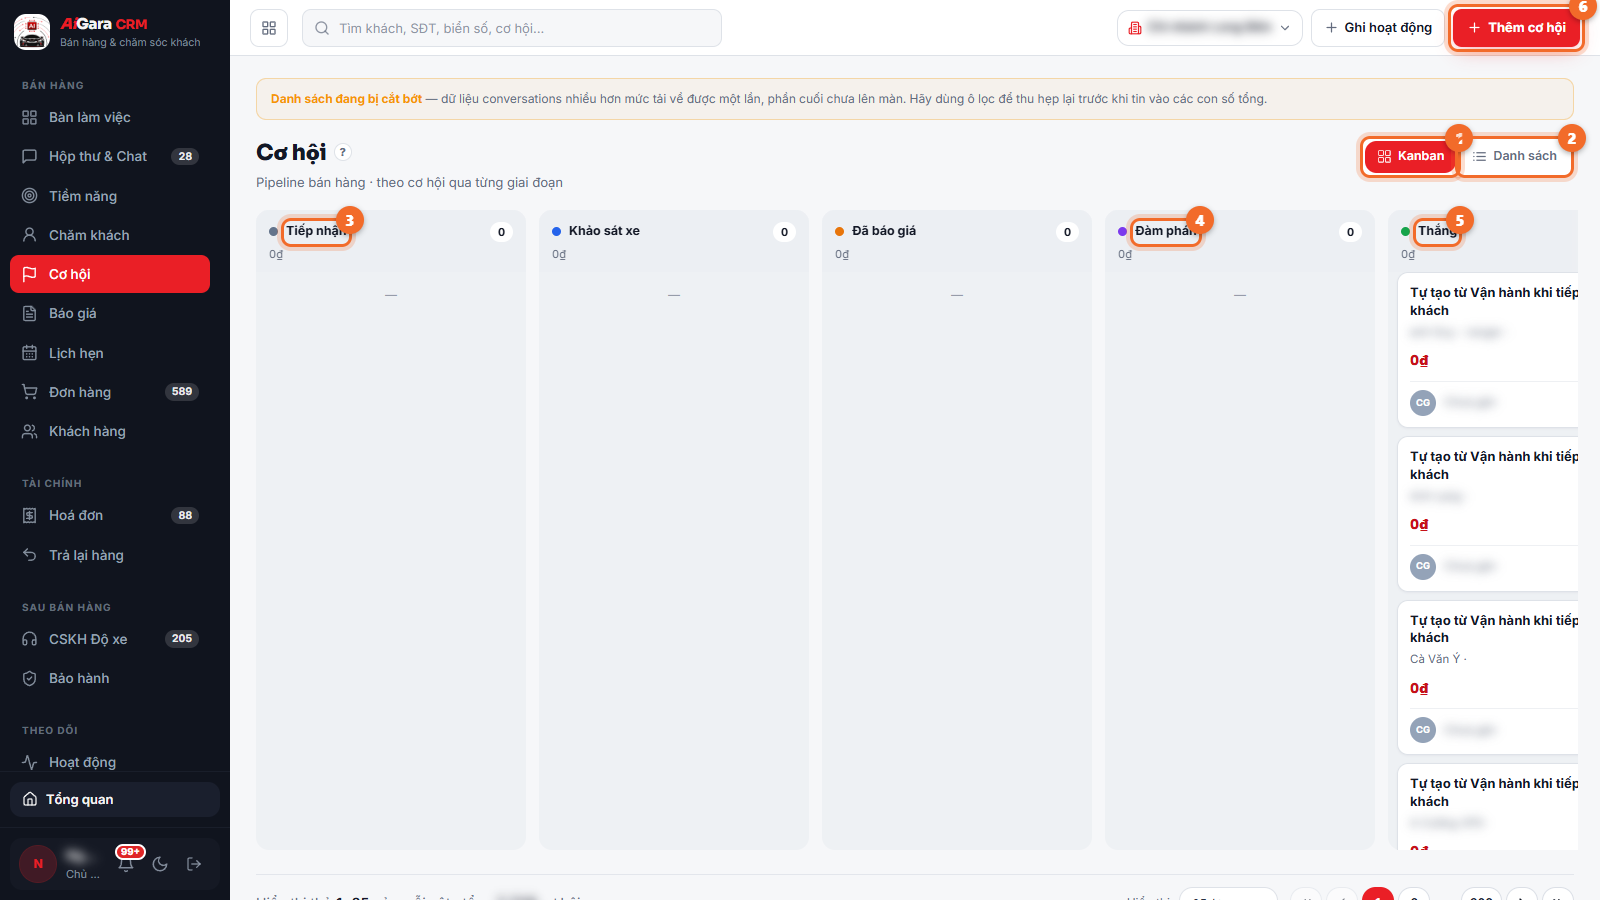Click the Tiếp nhận column header
This screenshot has height=900, width=1600.
pyautogui.click(x=316, y=231)
